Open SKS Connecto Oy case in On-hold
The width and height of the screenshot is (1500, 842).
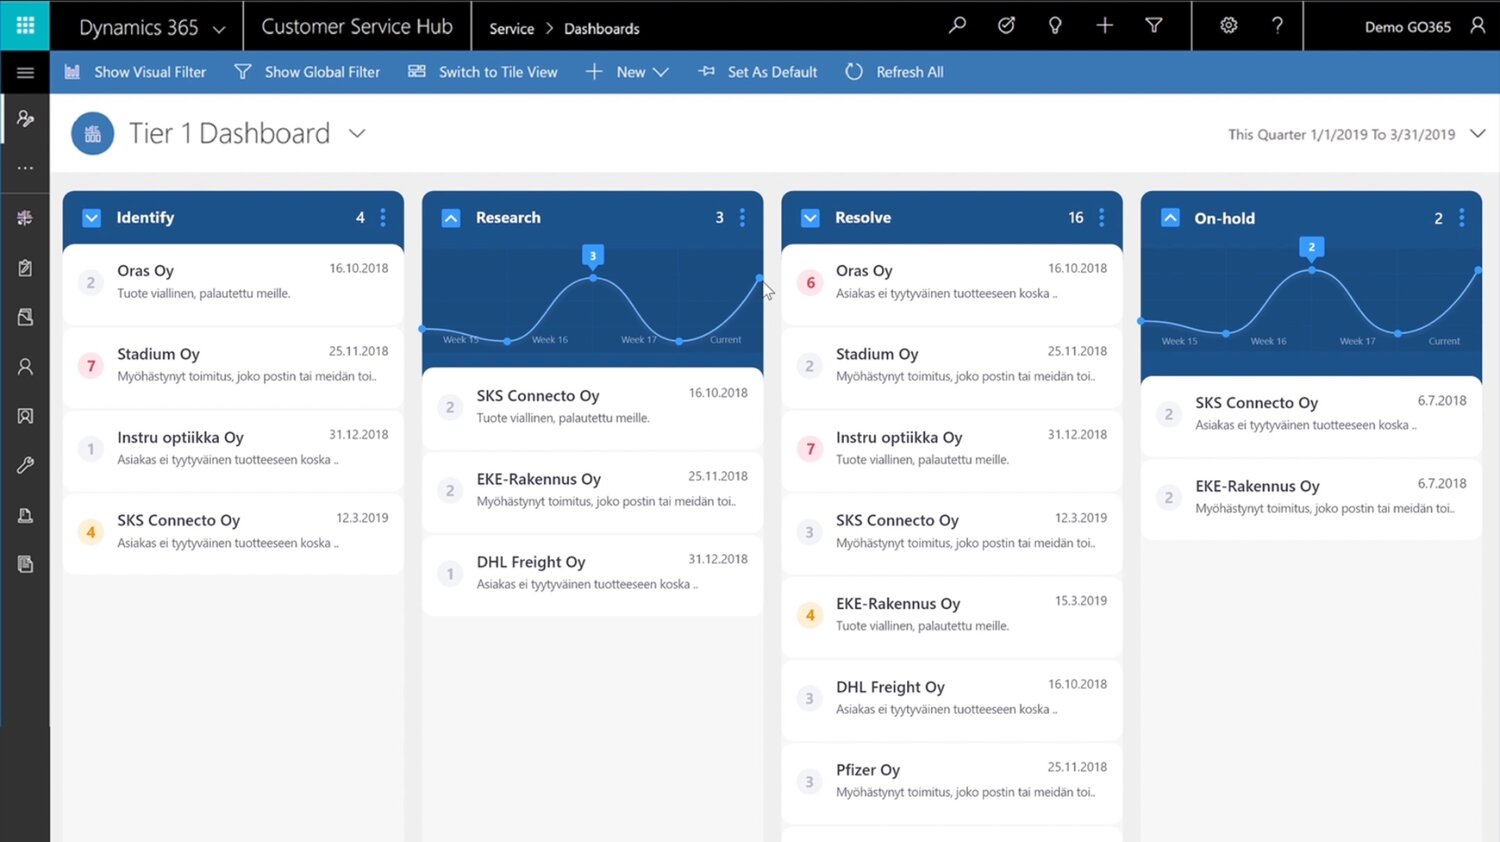click(1311, 415)
